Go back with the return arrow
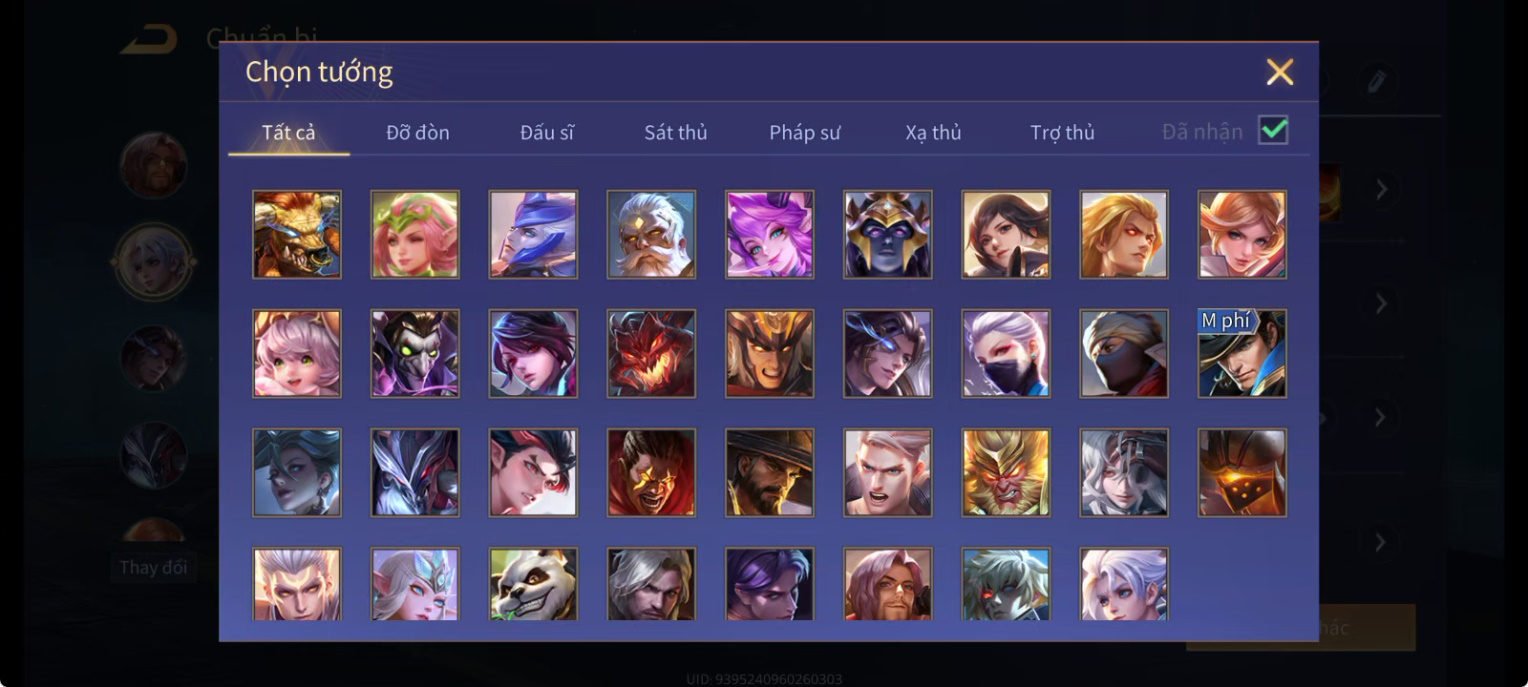 (148, 40)
